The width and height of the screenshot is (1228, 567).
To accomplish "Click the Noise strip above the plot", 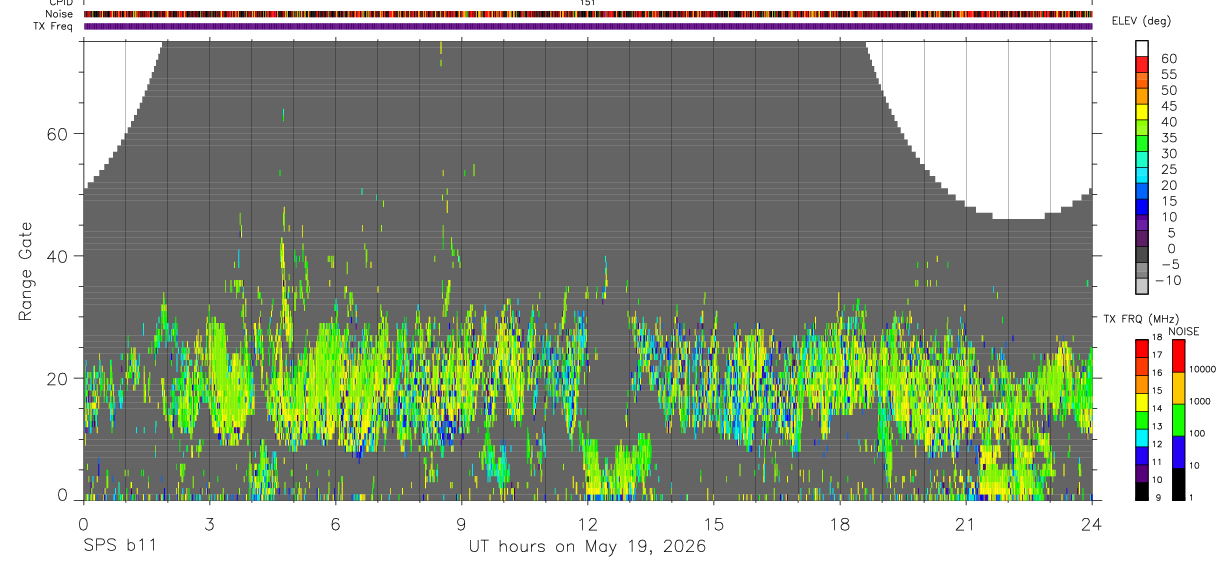I will [x=588, y=14].
